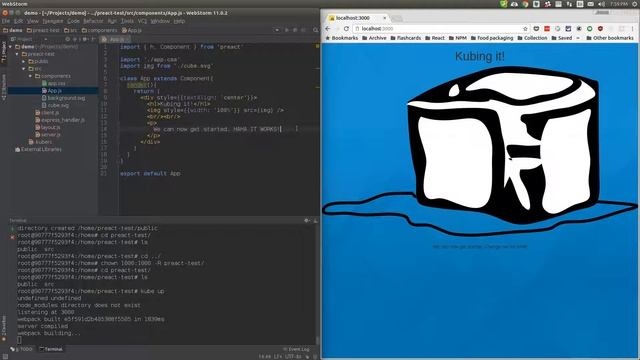The width and height of the screenshot is (640, 360).
Task: Open bookmarks overflow chevron in Chrome
Action: point(578,38)
